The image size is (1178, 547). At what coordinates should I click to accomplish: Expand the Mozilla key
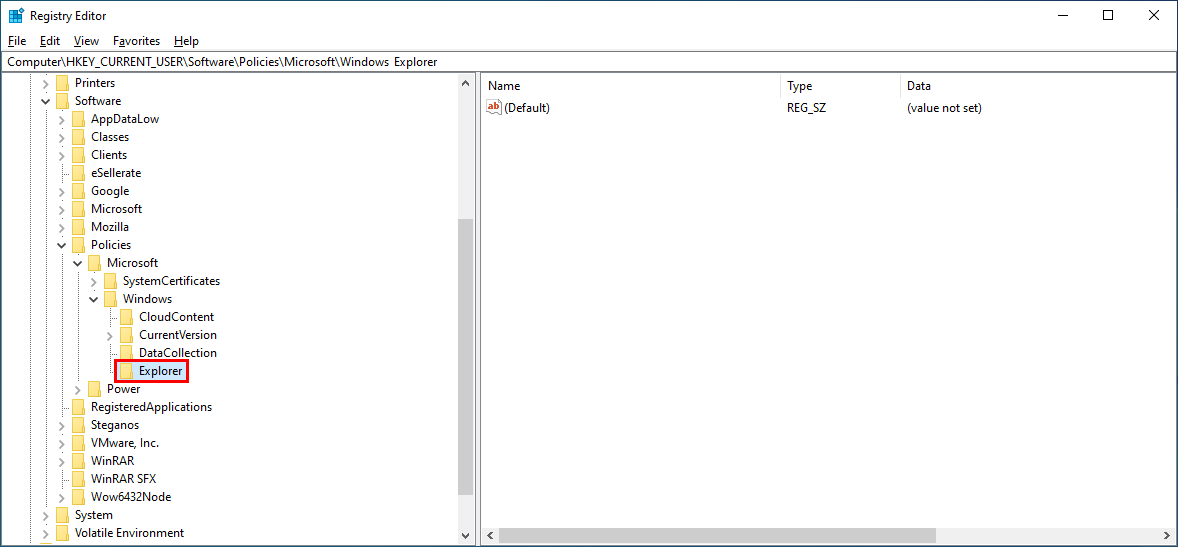click(62, 227)
